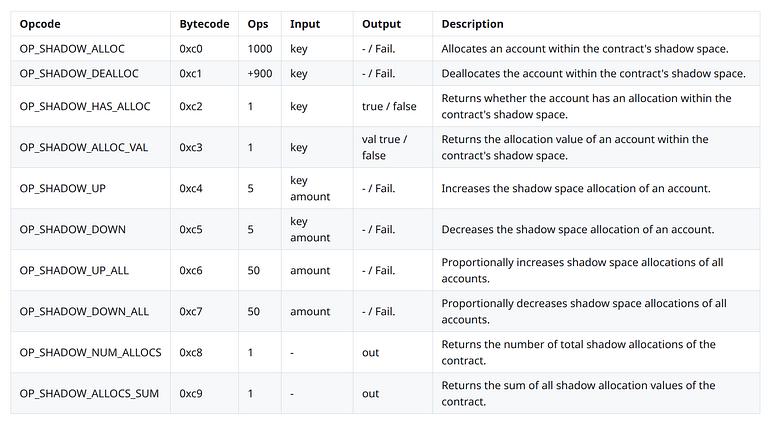Click the Output column header

click(x=382, y=24)
